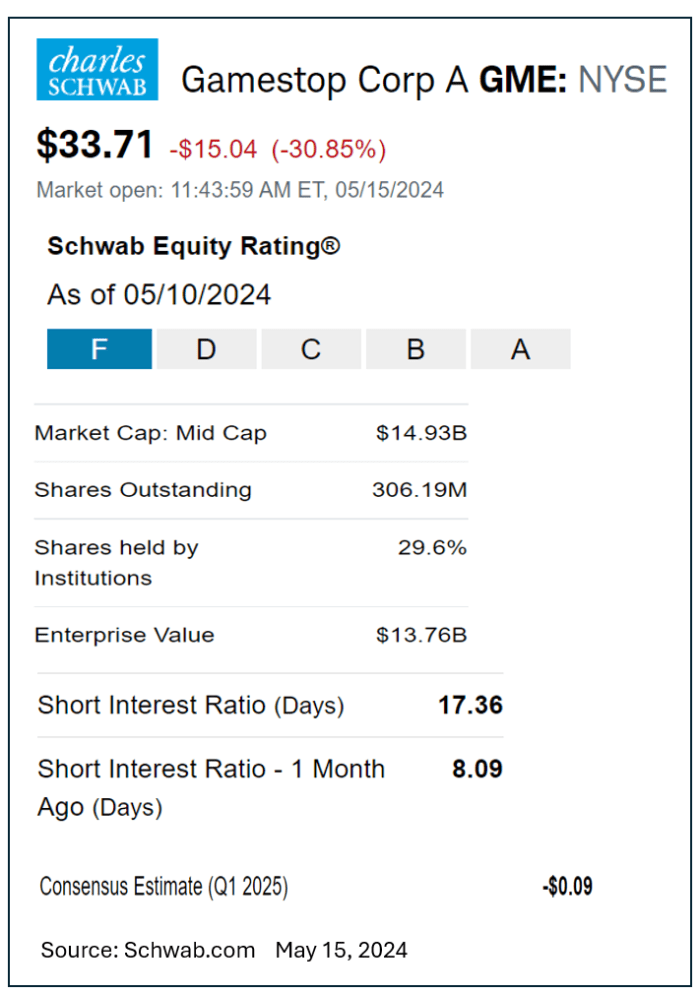Screen dimensions: 700x993
Task: Click the Enterprise Value row label
Action: [124, 635]
